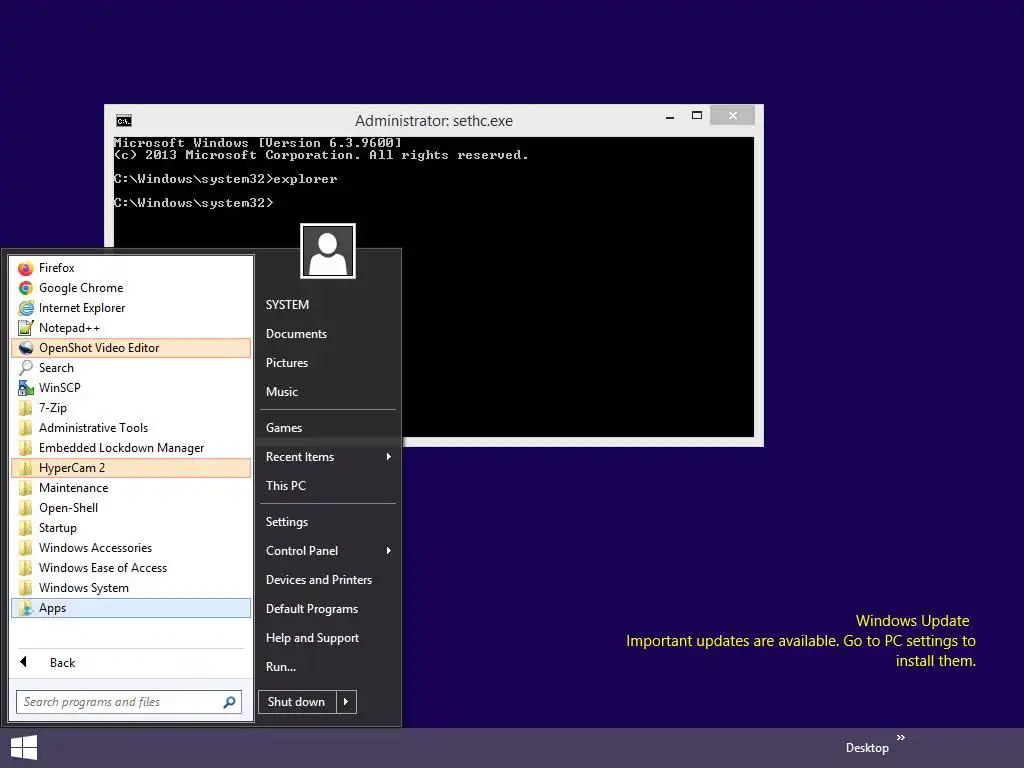Click the Shut down button

(297, 702)
